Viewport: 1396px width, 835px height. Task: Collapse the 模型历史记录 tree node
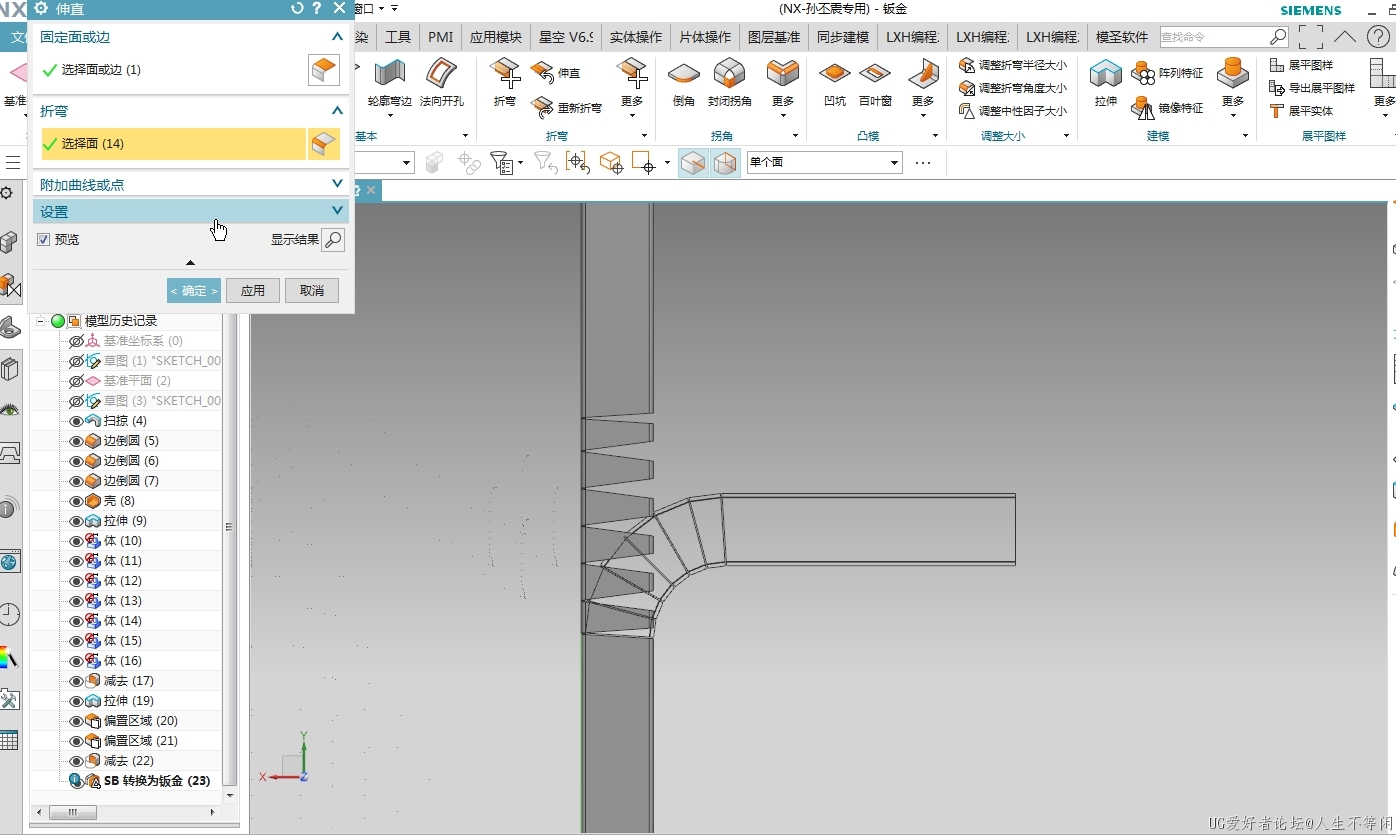(x=41, y=321)
